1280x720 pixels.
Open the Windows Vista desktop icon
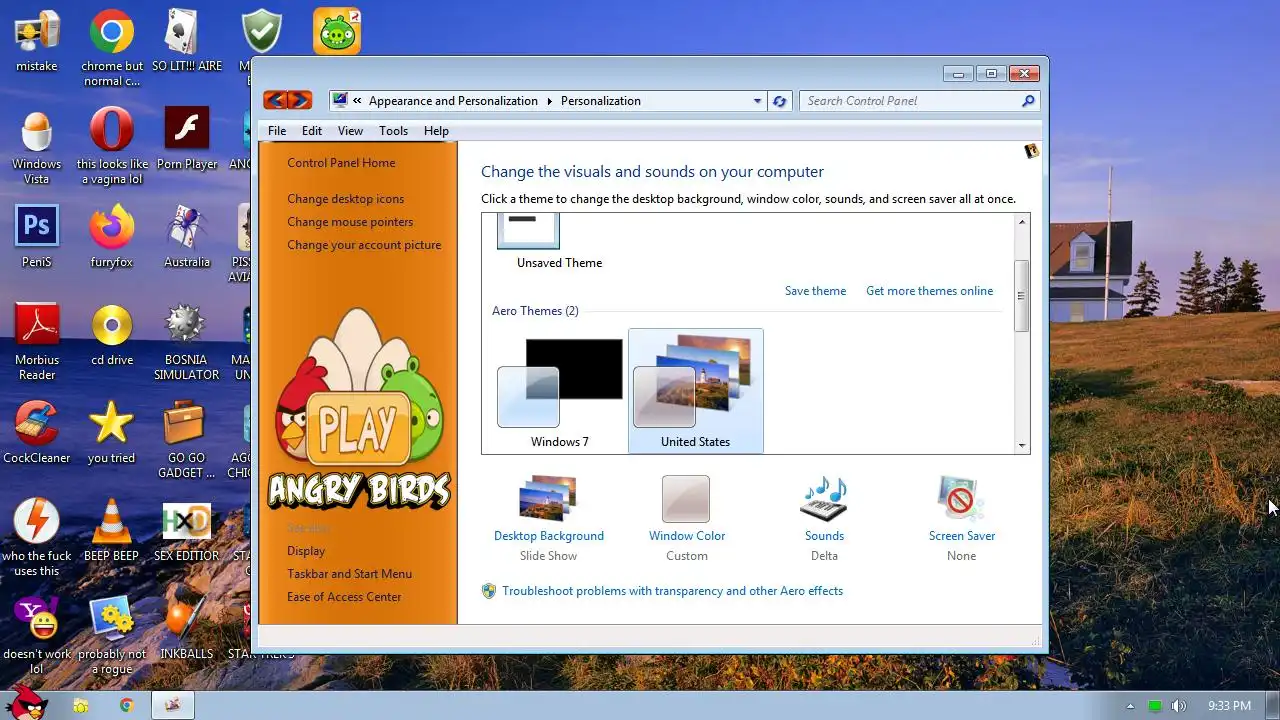pos(37,131)
